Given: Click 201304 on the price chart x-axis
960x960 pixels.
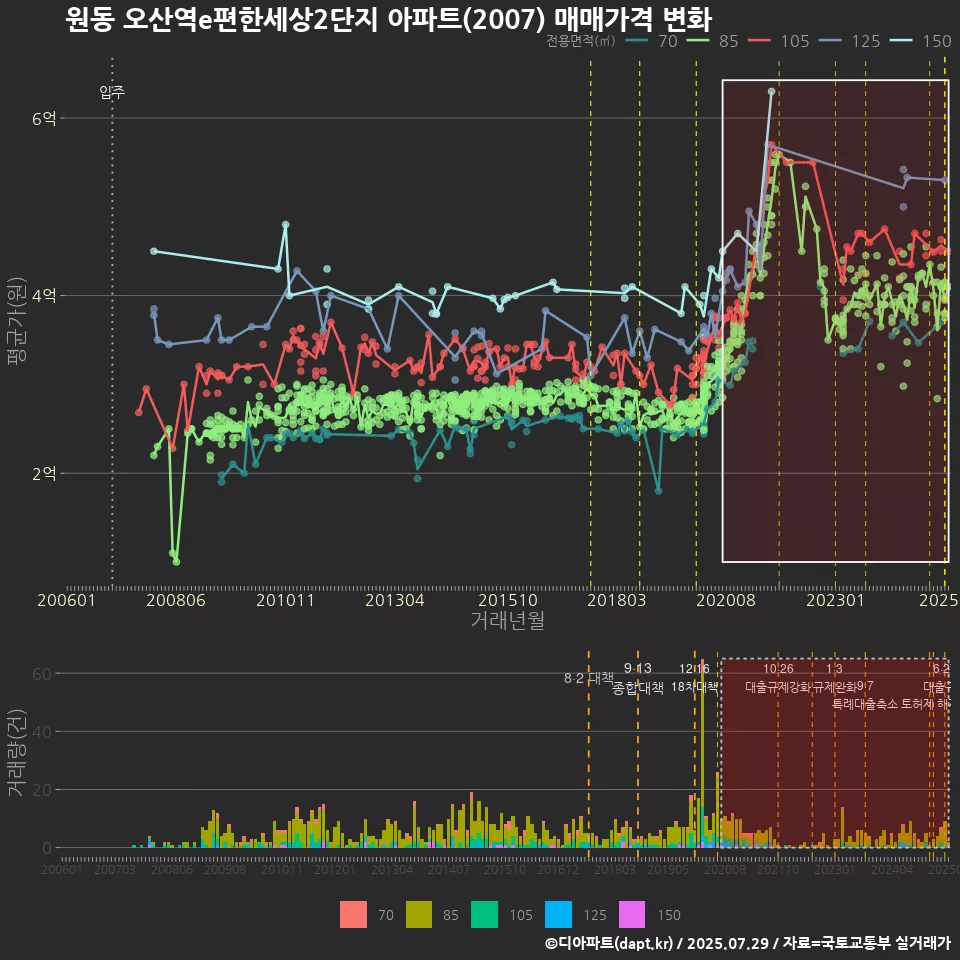Looking at the screenshot, I should [x=395, y=600].
